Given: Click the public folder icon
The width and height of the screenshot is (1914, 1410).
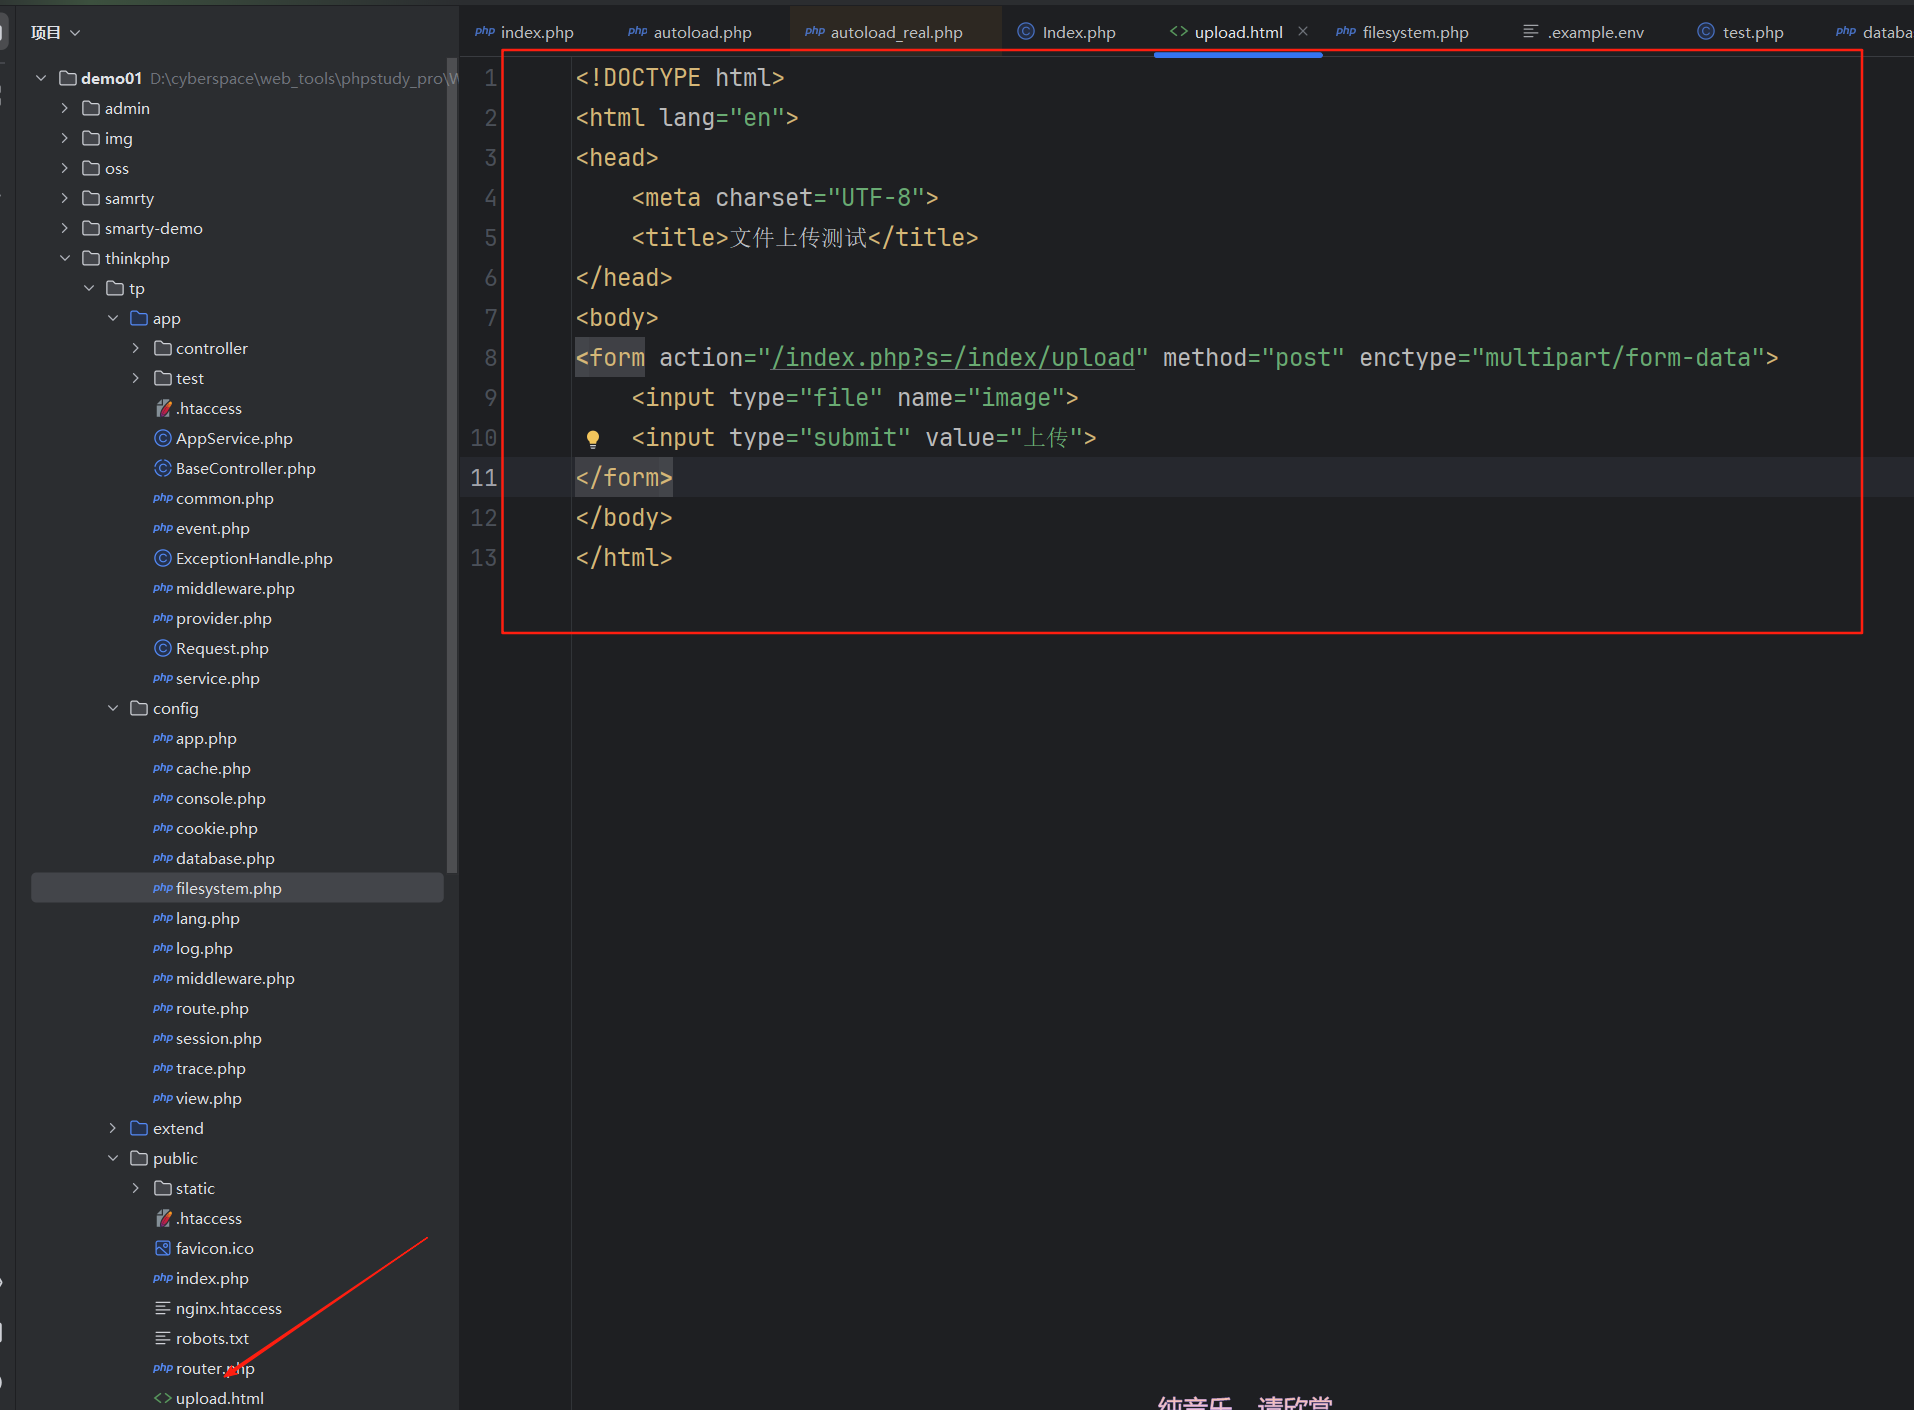Looking at the screenshot, I should pyautogui.click(x=139, y=1158).
